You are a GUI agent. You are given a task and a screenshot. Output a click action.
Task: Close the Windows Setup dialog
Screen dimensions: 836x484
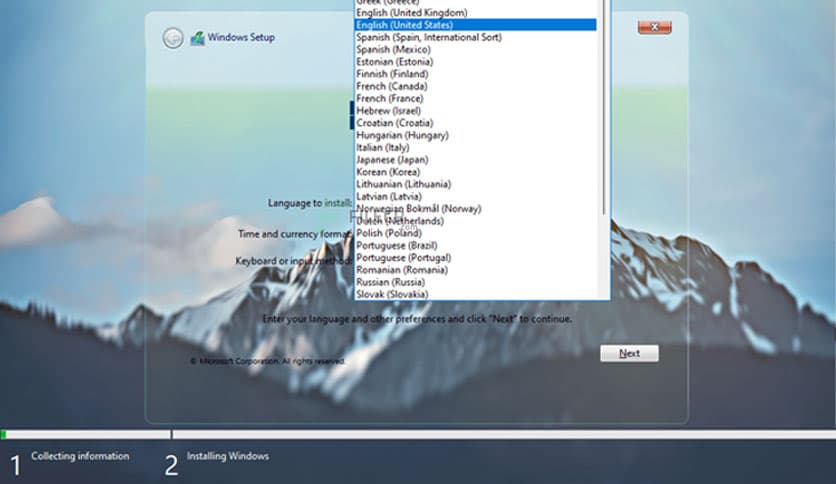click(x=654, y=27)
